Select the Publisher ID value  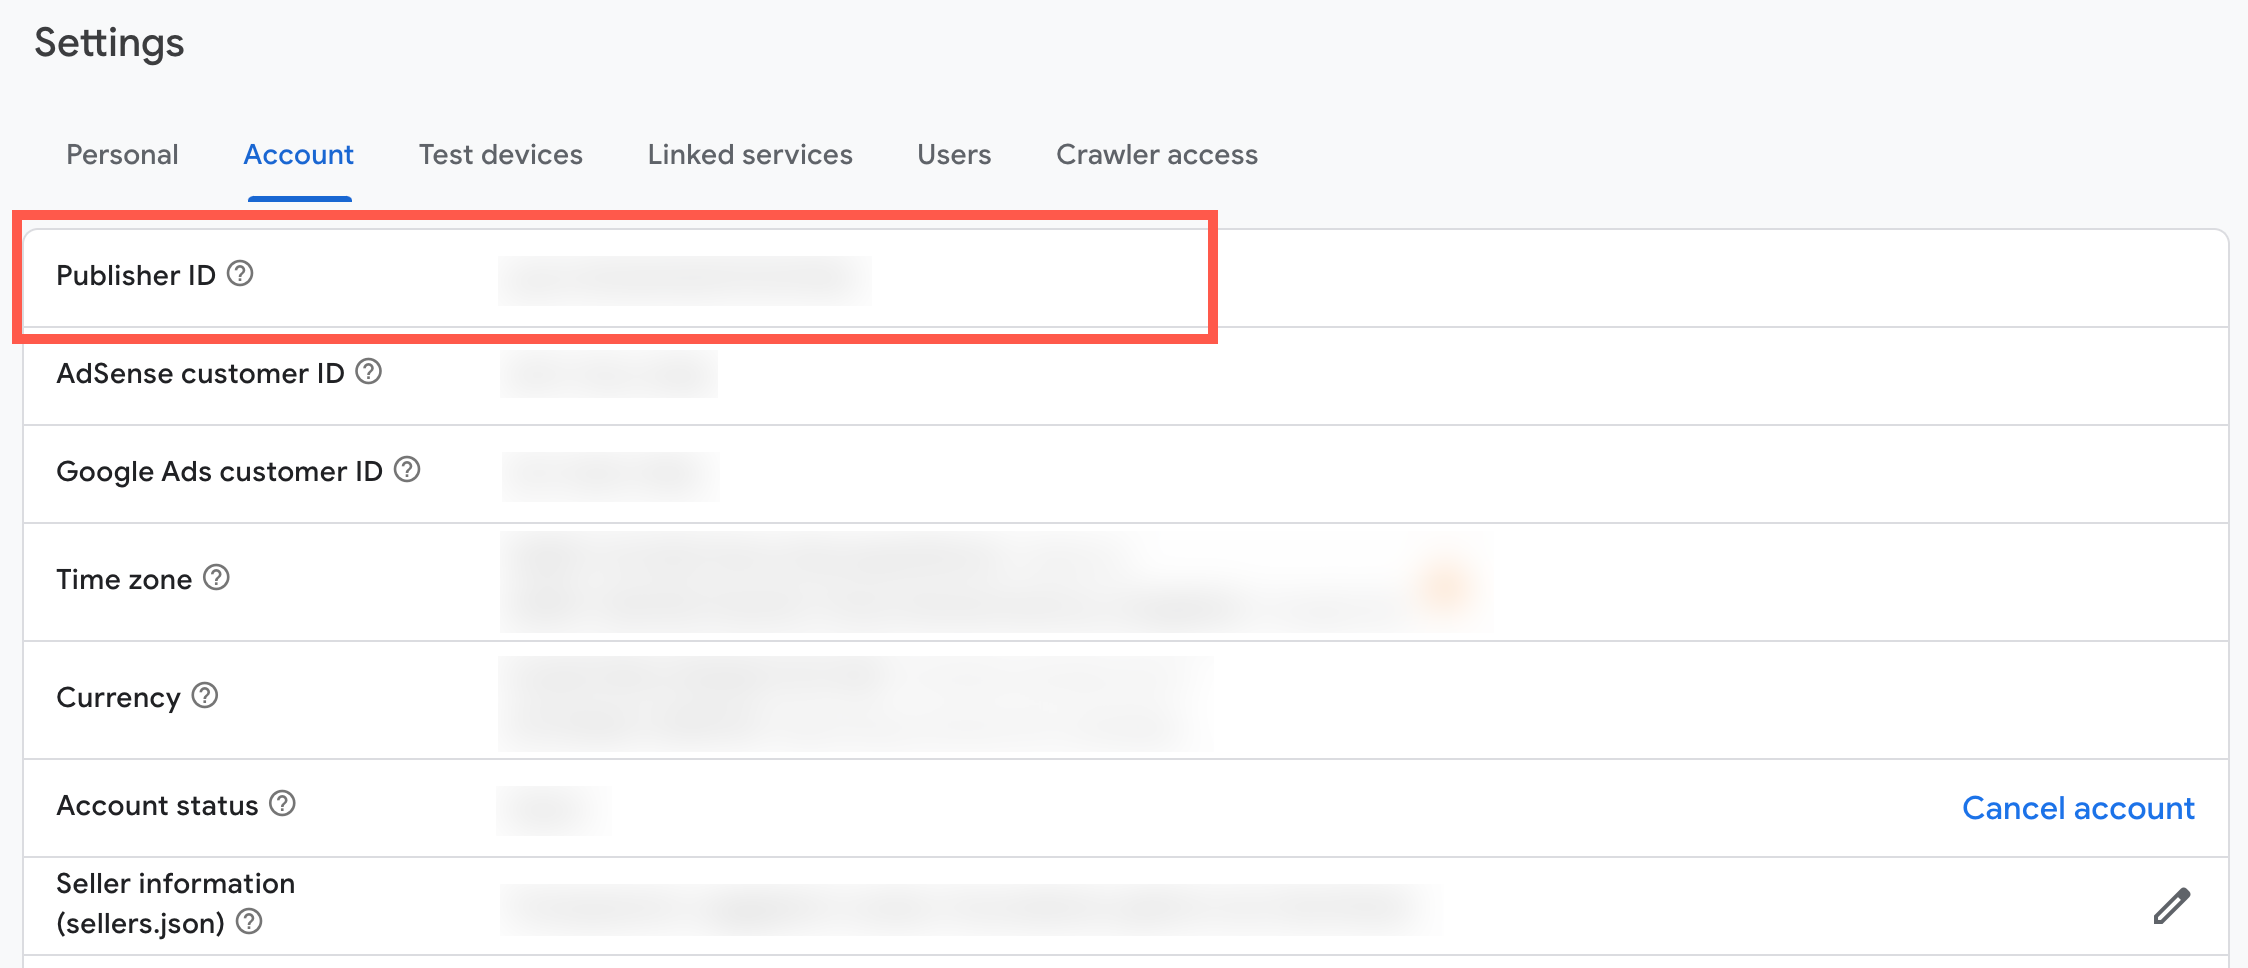coord(685,278)
